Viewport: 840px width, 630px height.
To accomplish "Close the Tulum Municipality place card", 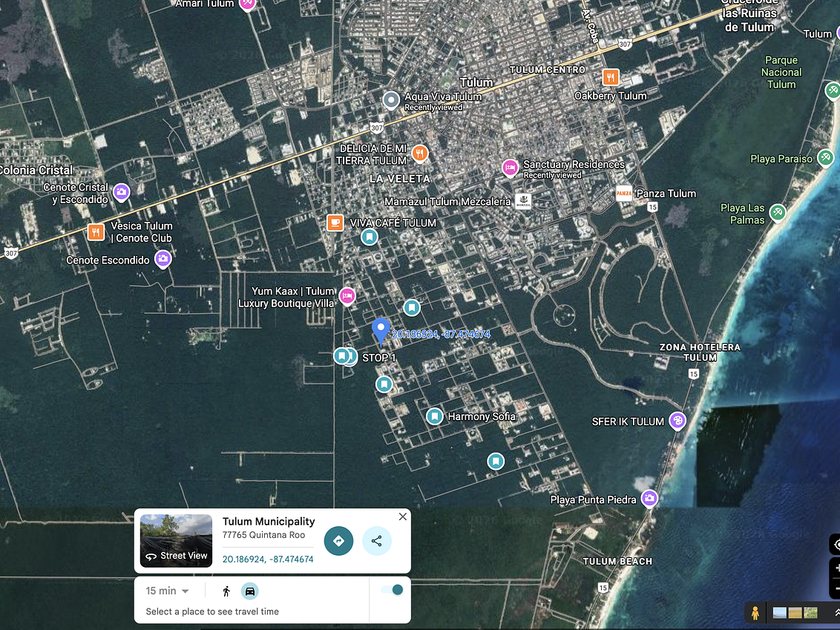I will tap(403, 516).
